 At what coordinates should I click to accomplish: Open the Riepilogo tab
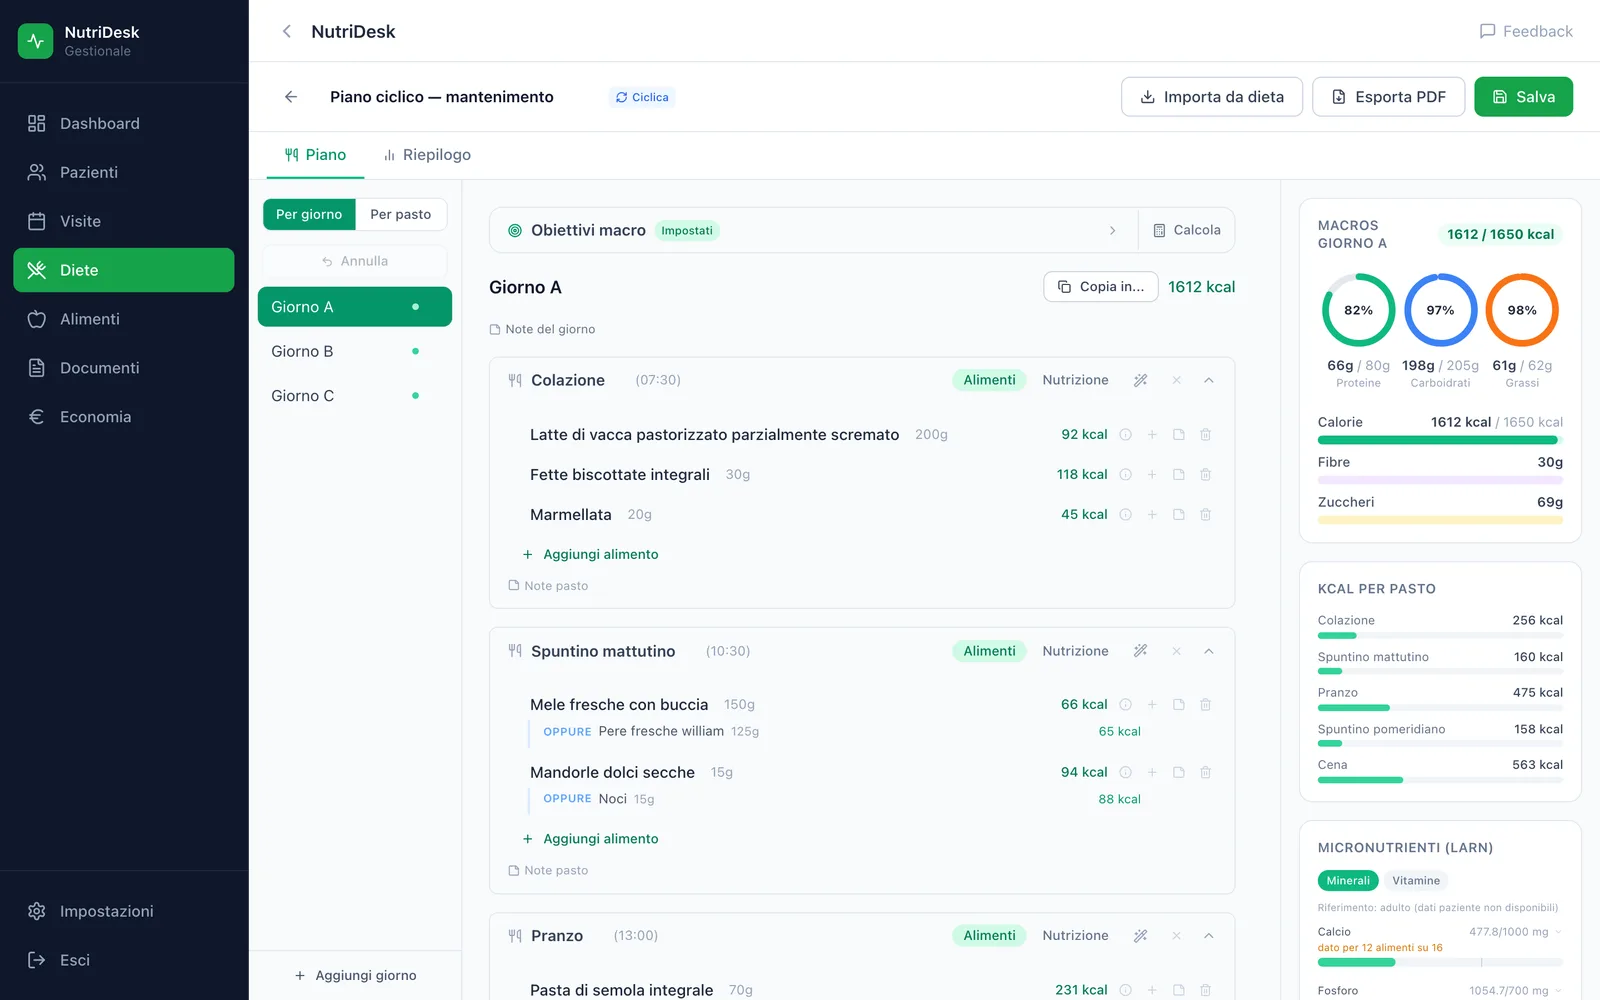coord(427,155)
